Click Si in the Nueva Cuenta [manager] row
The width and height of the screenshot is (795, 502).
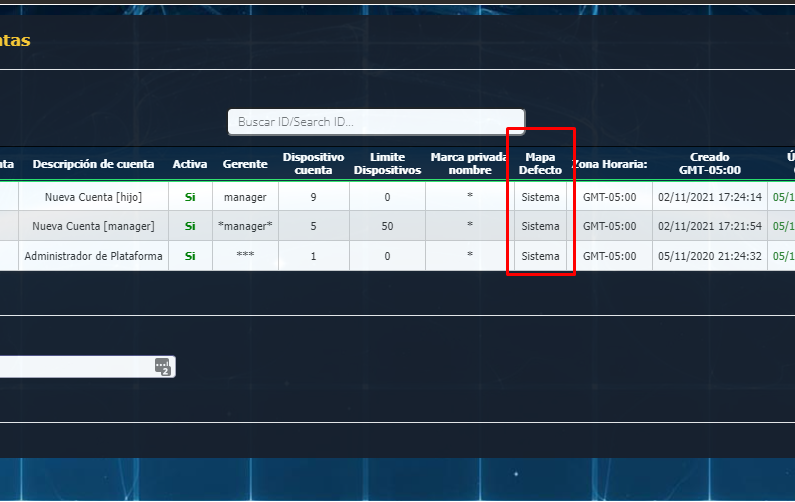(x=190, y=226)
